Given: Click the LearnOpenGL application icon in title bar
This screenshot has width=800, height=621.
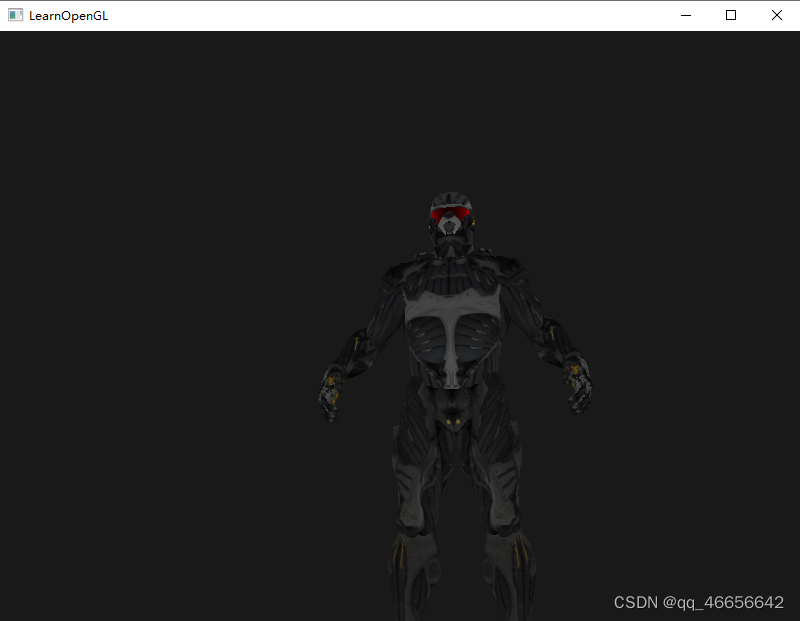Looking at the screenshot, I should coord(15,15).
